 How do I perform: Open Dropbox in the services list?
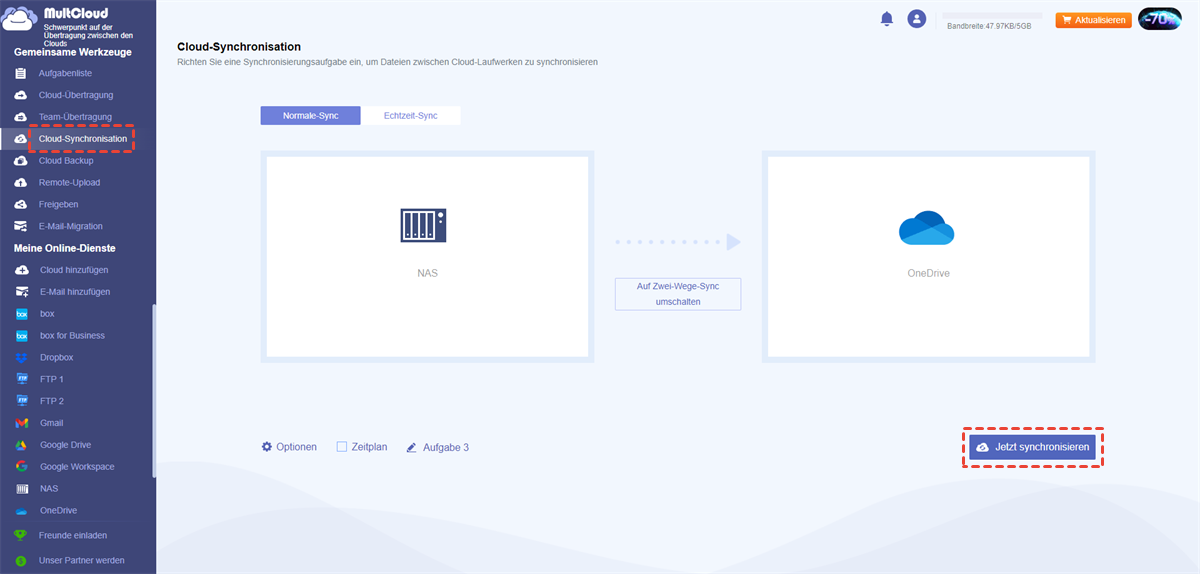[x=57, y=358]
